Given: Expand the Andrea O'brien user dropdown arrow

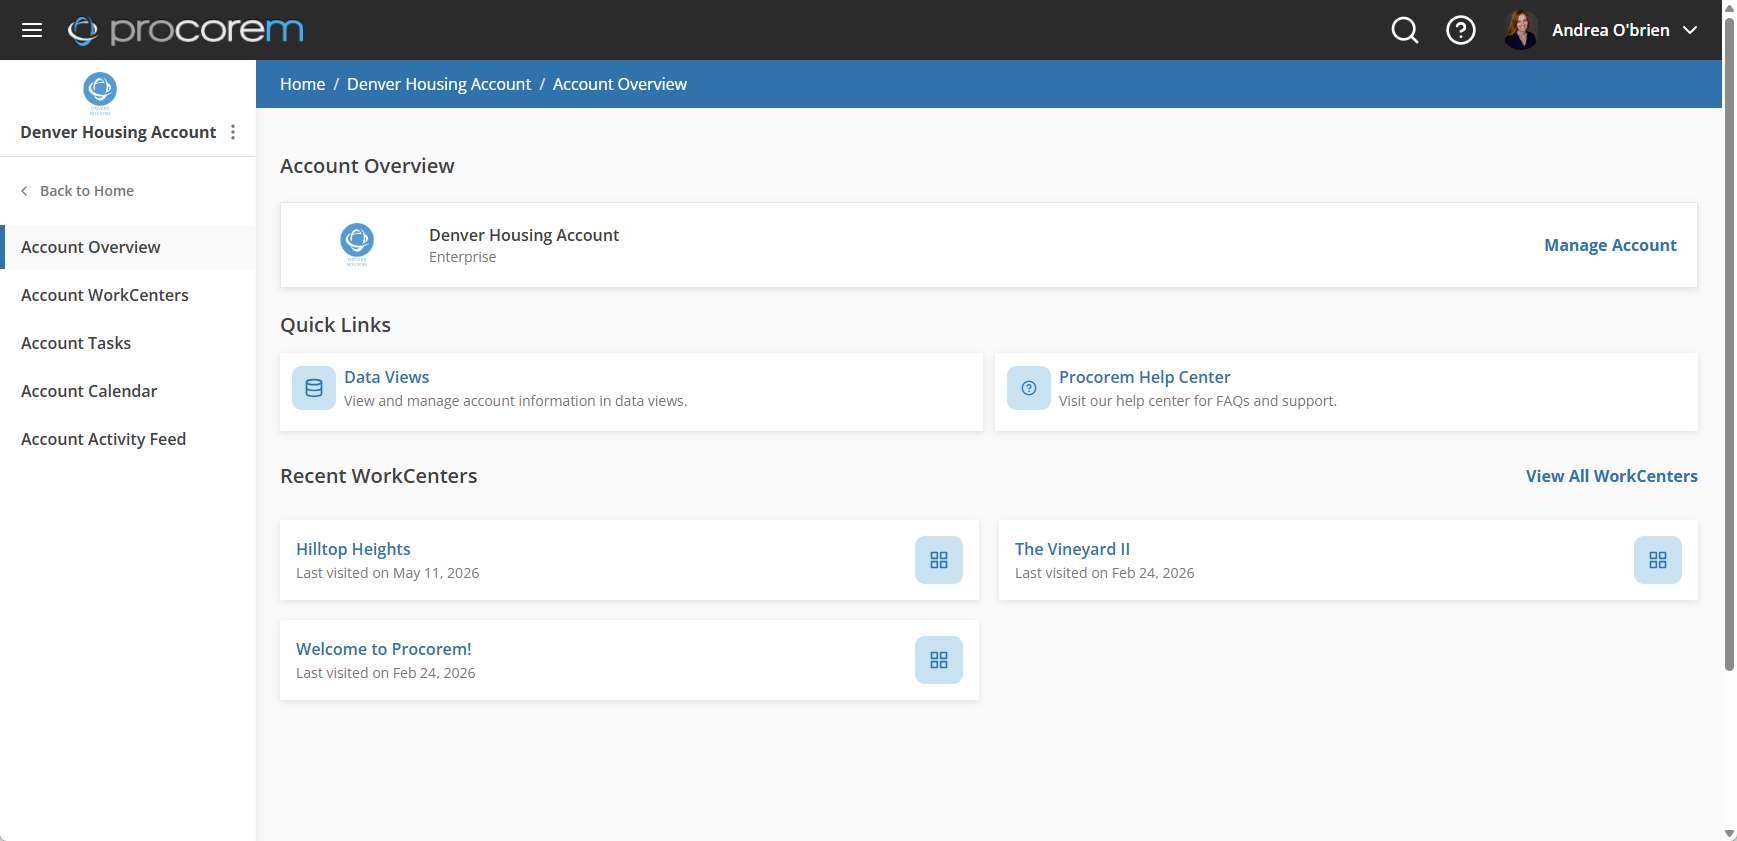Looking at the screenshot, I should tap(1690, 30).
